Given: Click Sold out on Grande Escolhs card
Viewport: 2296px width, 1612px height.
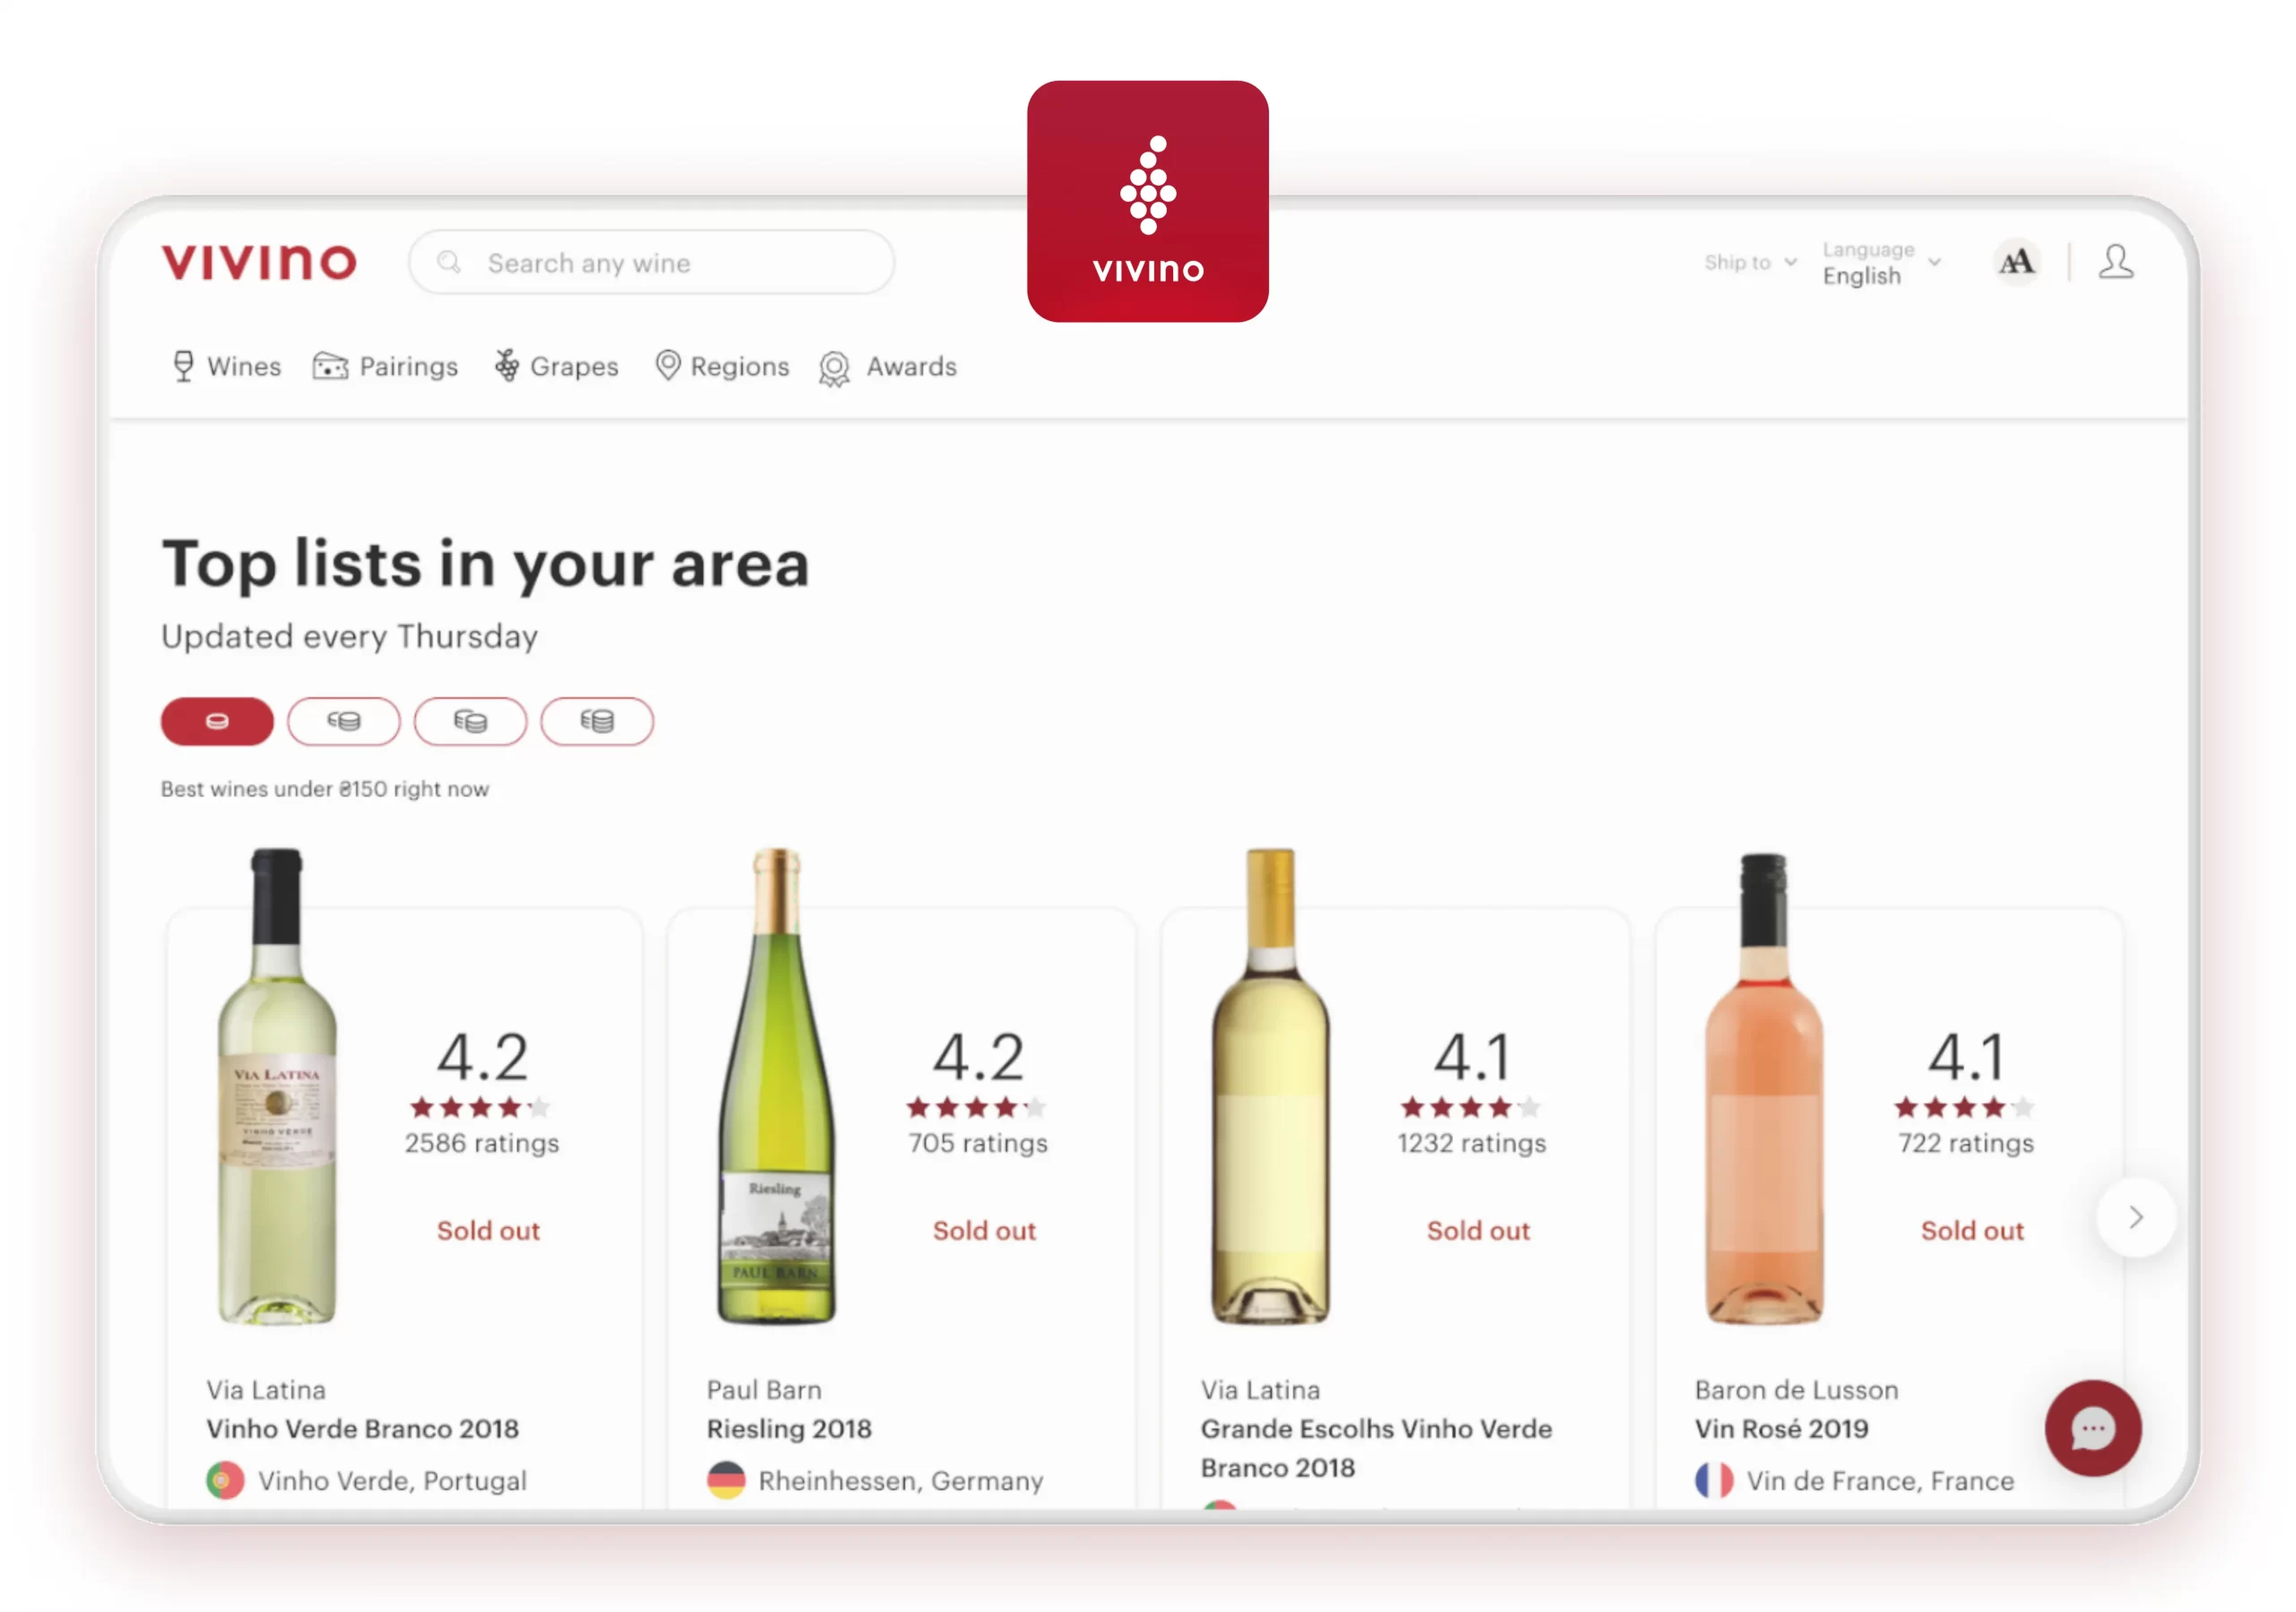Looking at the screenshot, I should (1478, 1231).
